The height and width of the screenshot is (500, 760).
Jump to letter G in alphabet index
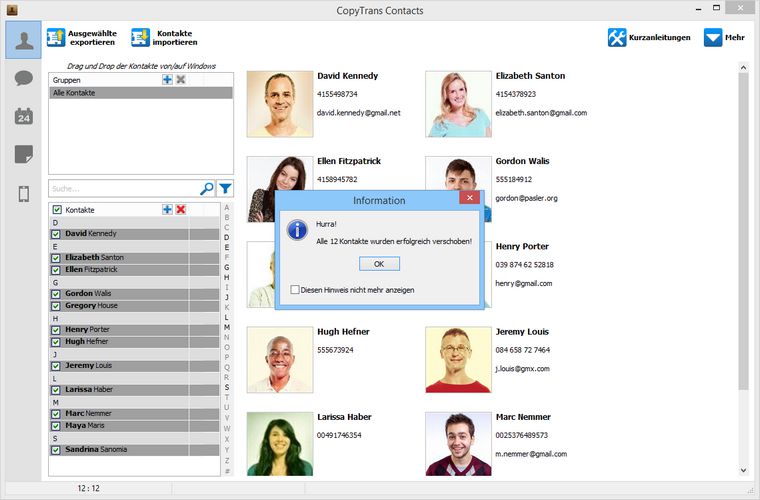(x=226, y=267)
